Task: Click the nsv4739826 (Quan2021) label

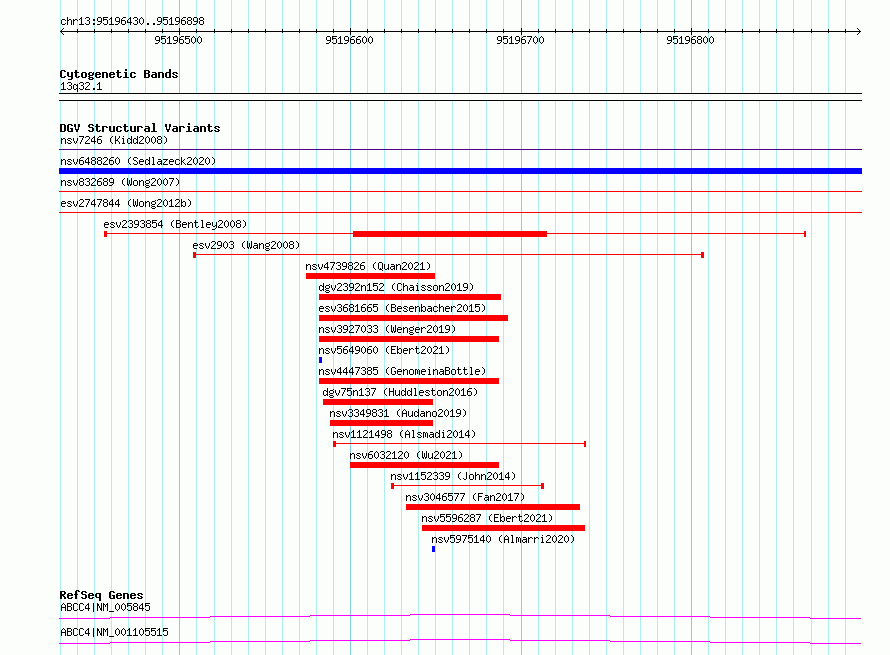Action: pos(368,266)
